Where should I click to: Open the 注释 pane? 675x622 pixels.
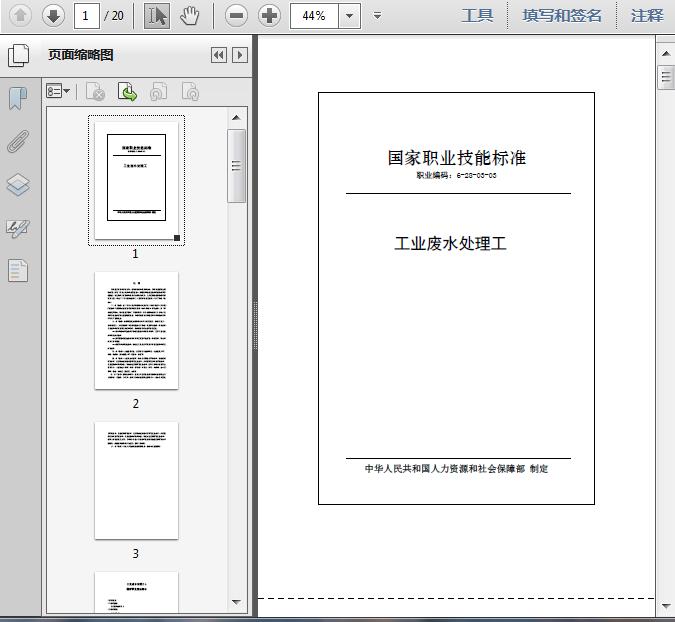[x=647, y=16]
